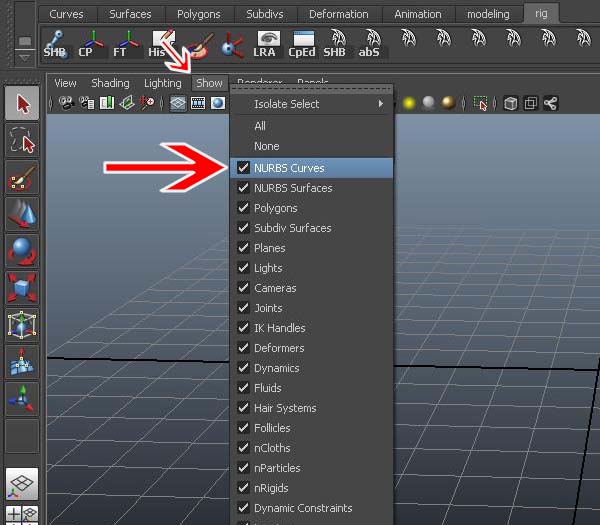Open the shelf options down arrow
Viewport: 600px width, 525px height.
pyautogui.click(x=24, y=58)
